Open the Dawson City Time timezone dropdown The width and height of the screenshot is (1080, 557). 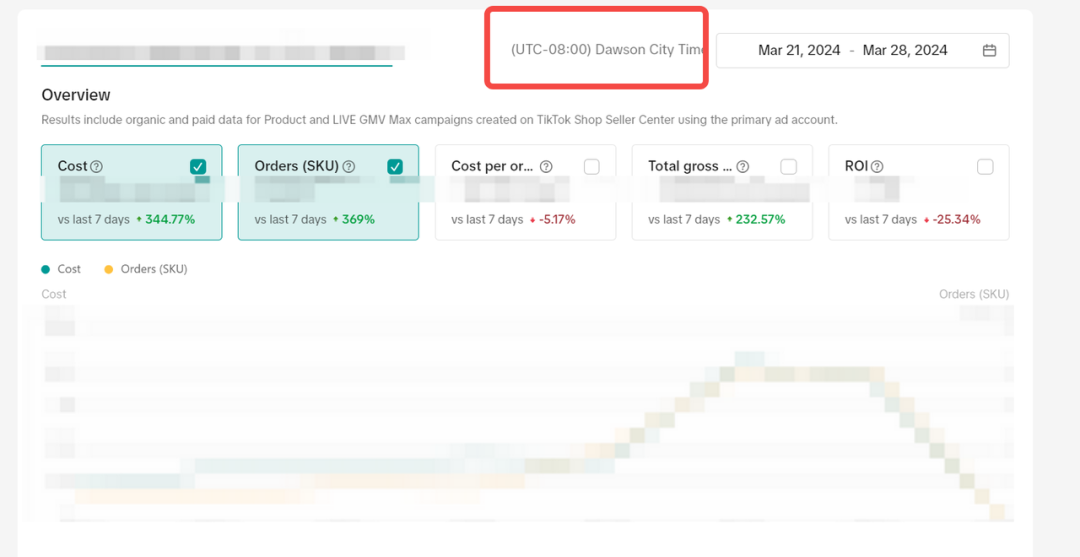pyautogui.click(x=607, y=50)
